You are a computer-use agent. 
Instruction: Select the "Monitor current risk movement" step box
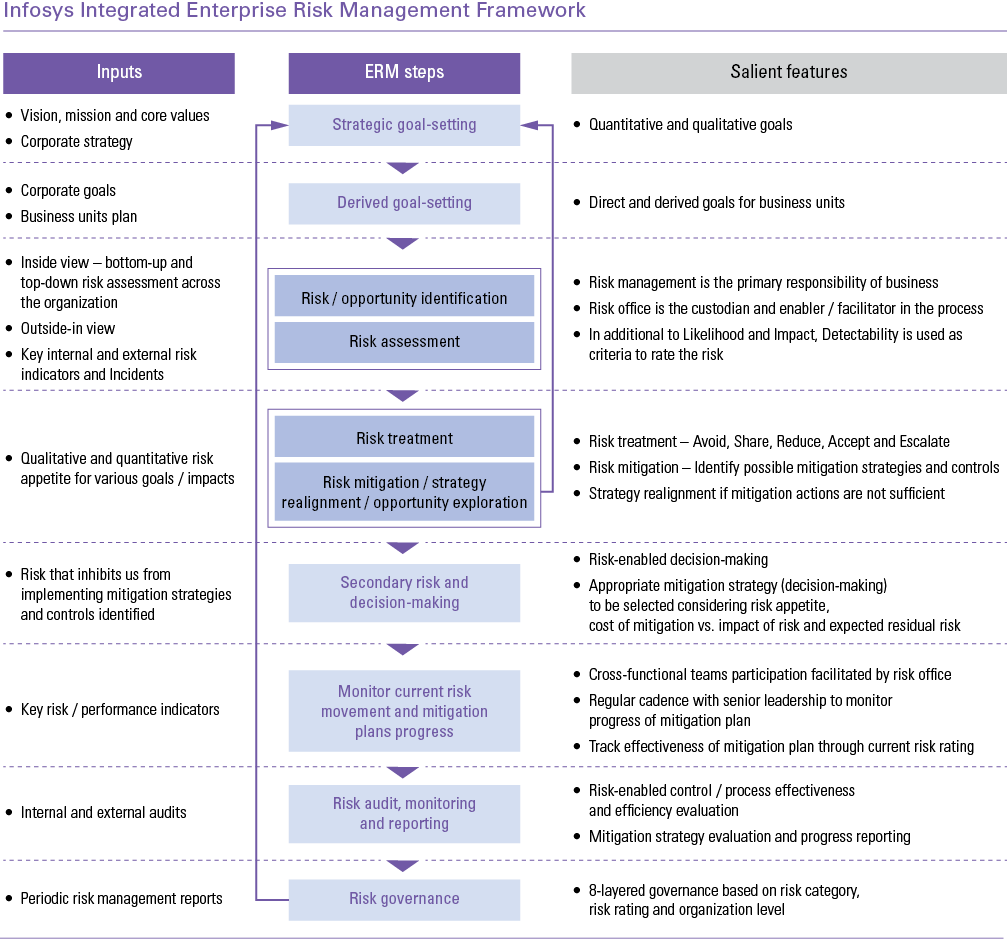pos(404,711)
